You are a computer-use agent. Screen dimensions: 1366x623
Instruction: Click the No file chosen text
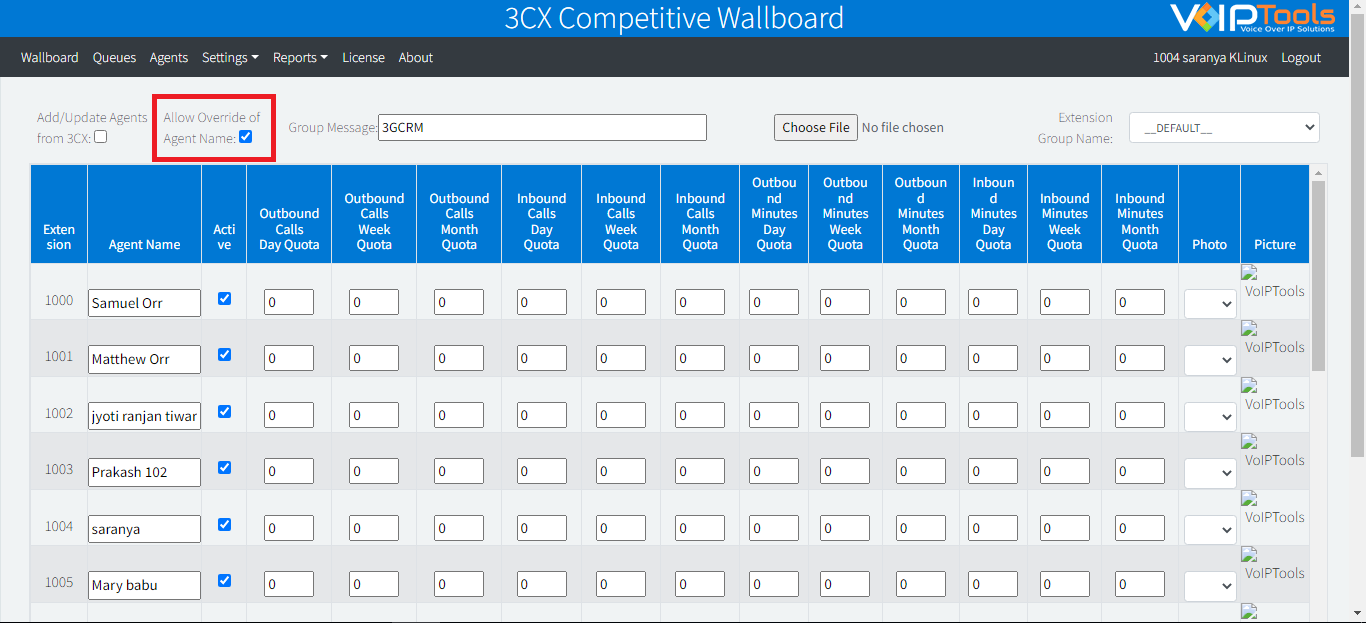pyautogui.click(x=903, y=127)
